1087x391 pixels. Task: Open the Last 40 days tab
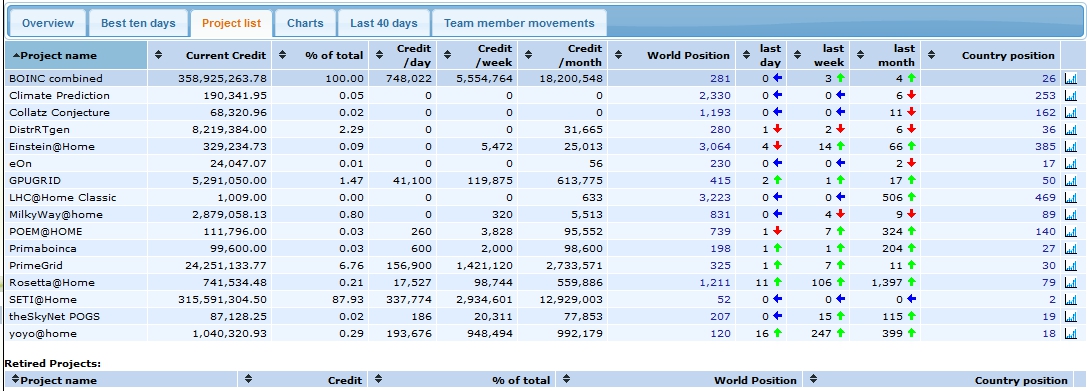pyautogui.click(x=383, y=23)
